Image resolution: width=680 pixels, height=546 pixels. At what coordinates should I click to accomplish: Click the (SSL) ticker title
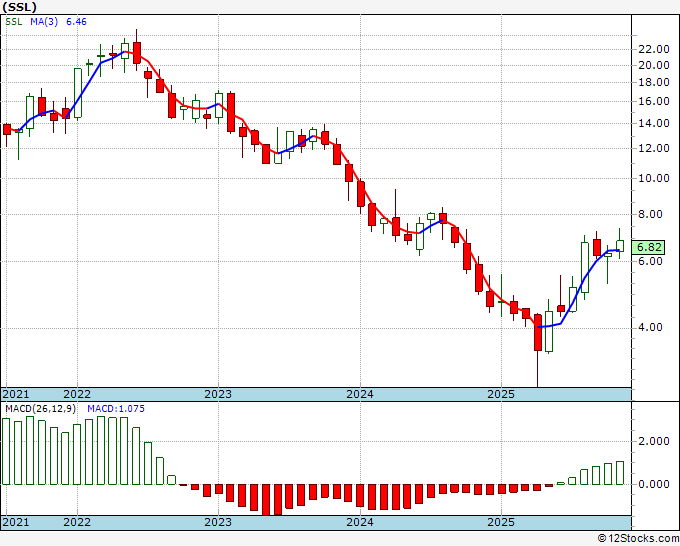[x=19, y=7]
